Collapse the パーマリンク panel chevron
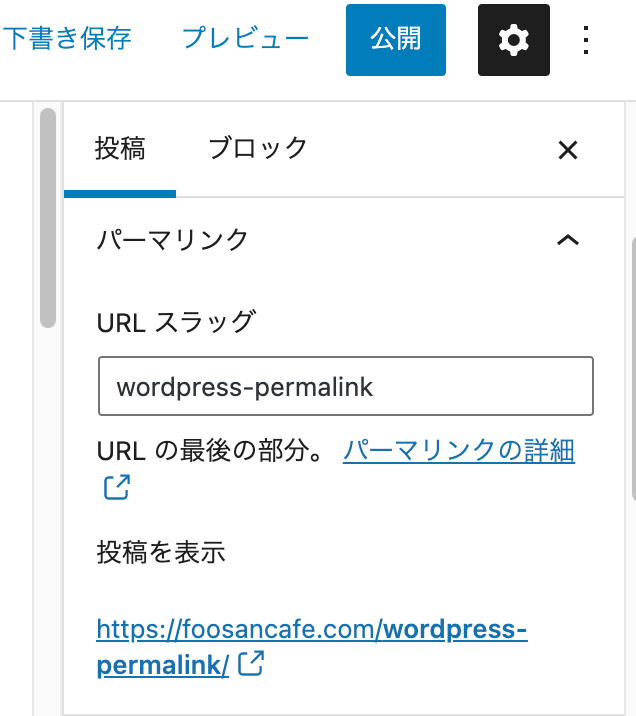636x716 pixels. point(567,240)
